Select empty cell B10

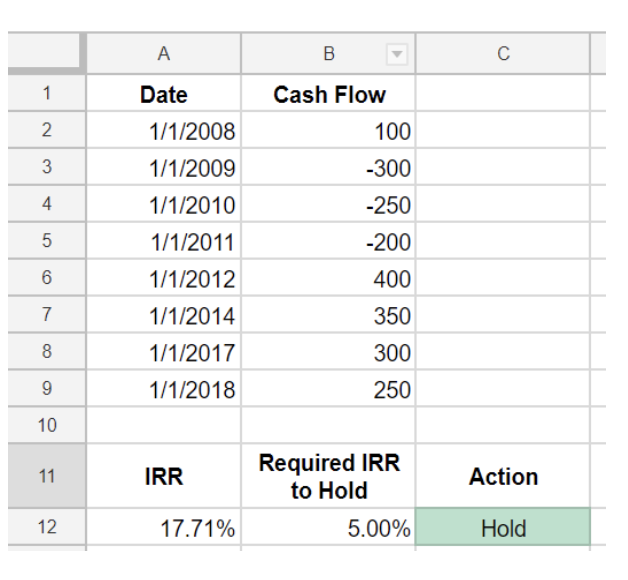click(x=328, y=425)
